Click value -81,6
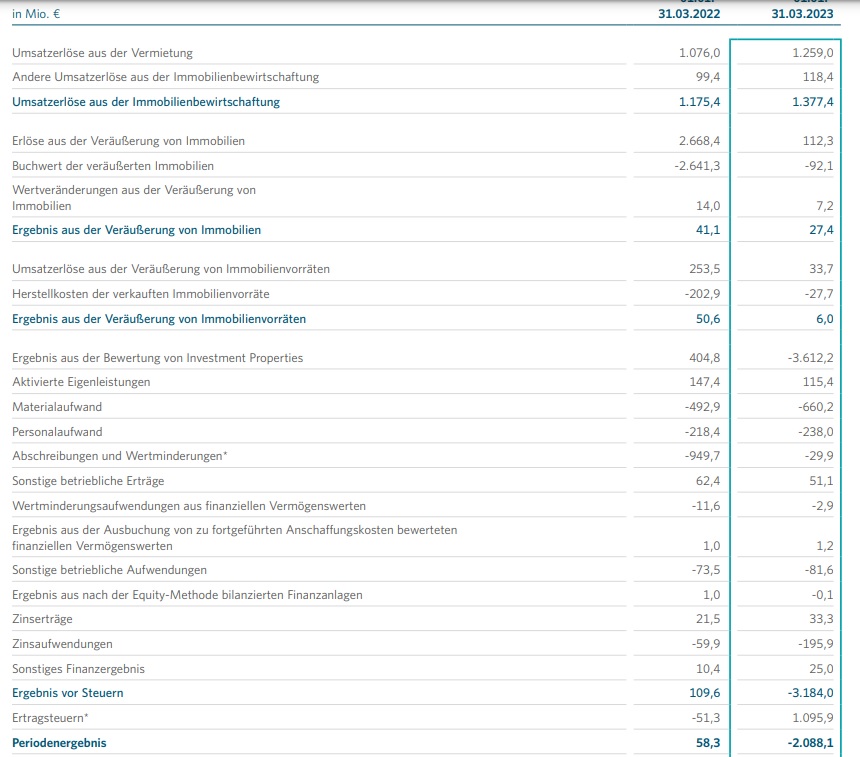Image resolution: width=860 pixels, height=757 pixels. click(x=819, y=570)
